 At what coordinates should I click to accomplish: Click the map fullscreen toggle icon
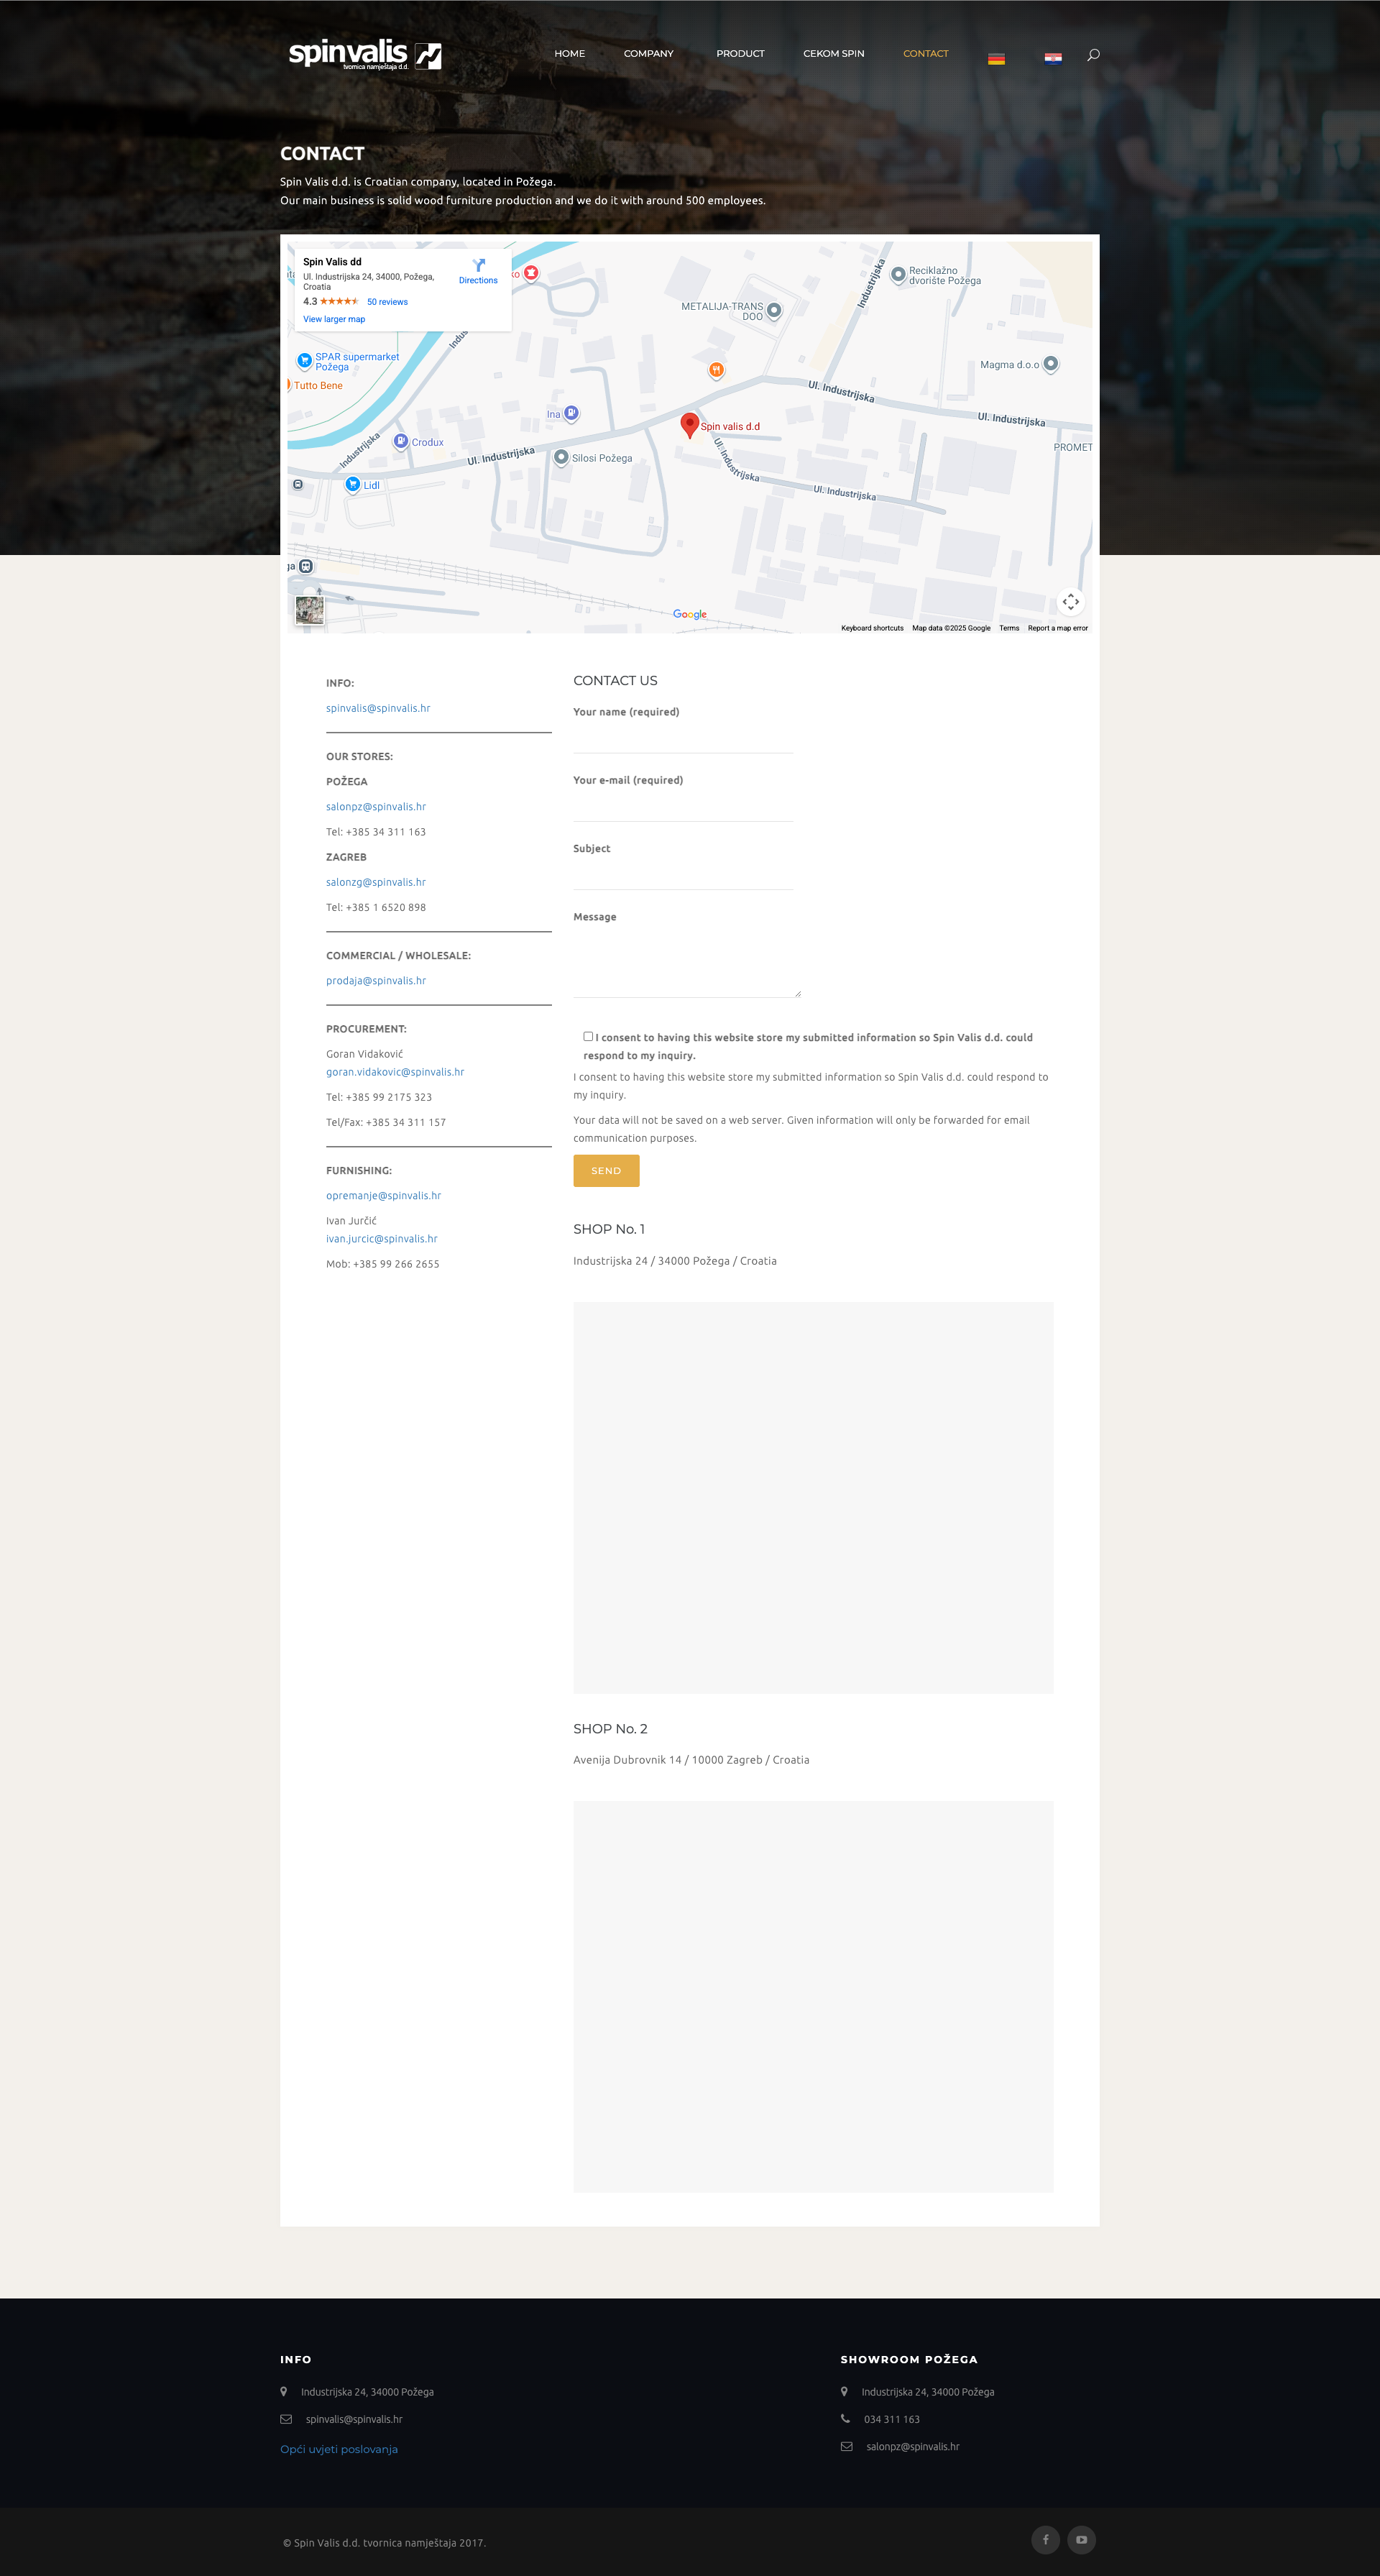coord(1070,602)
